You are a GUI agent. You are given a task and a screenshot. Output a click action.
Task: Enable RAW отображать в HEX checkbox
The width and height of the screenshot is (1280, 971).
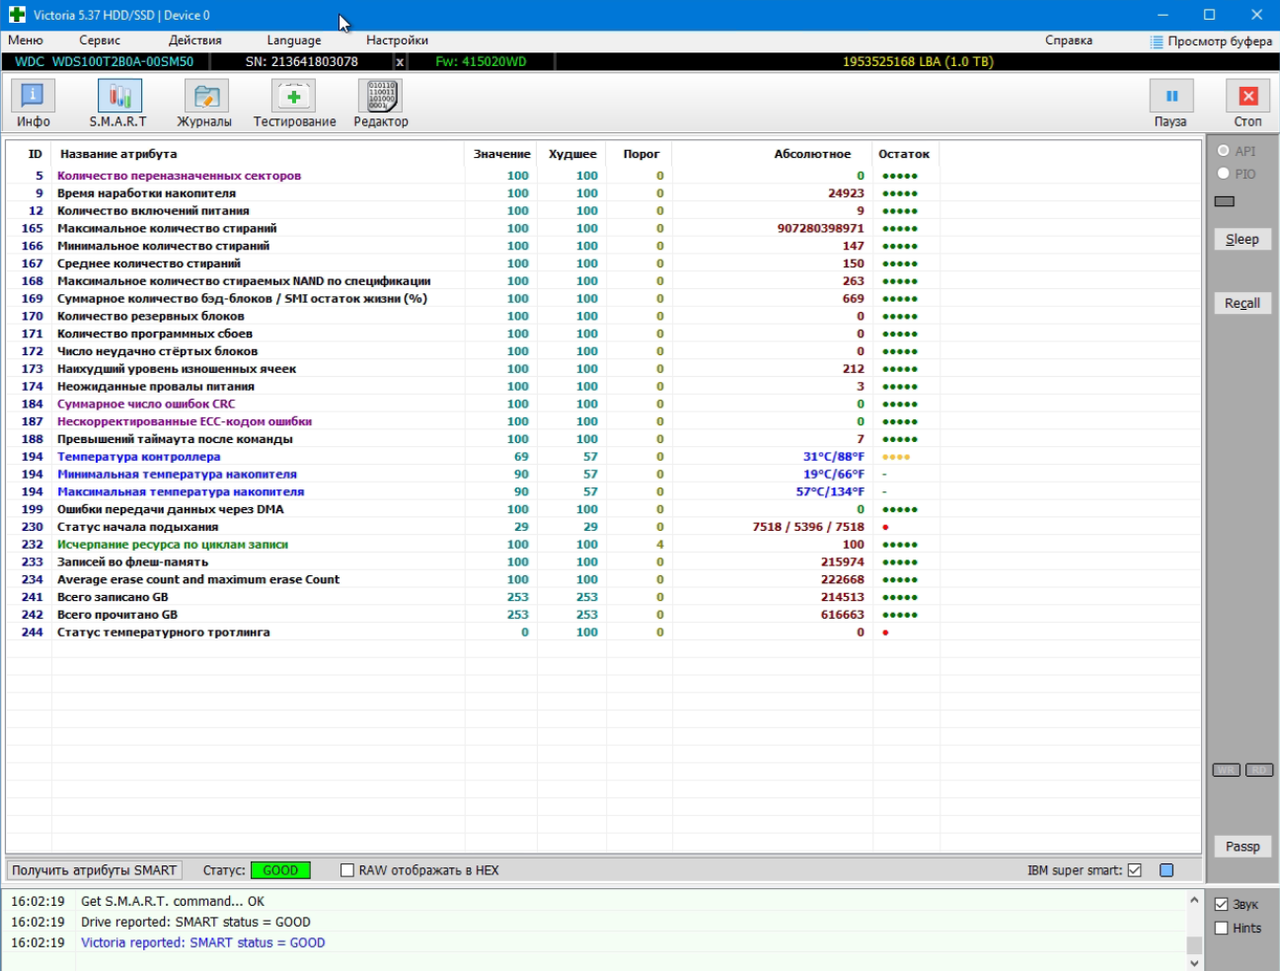pyautogui.click(x=347, y=871)
